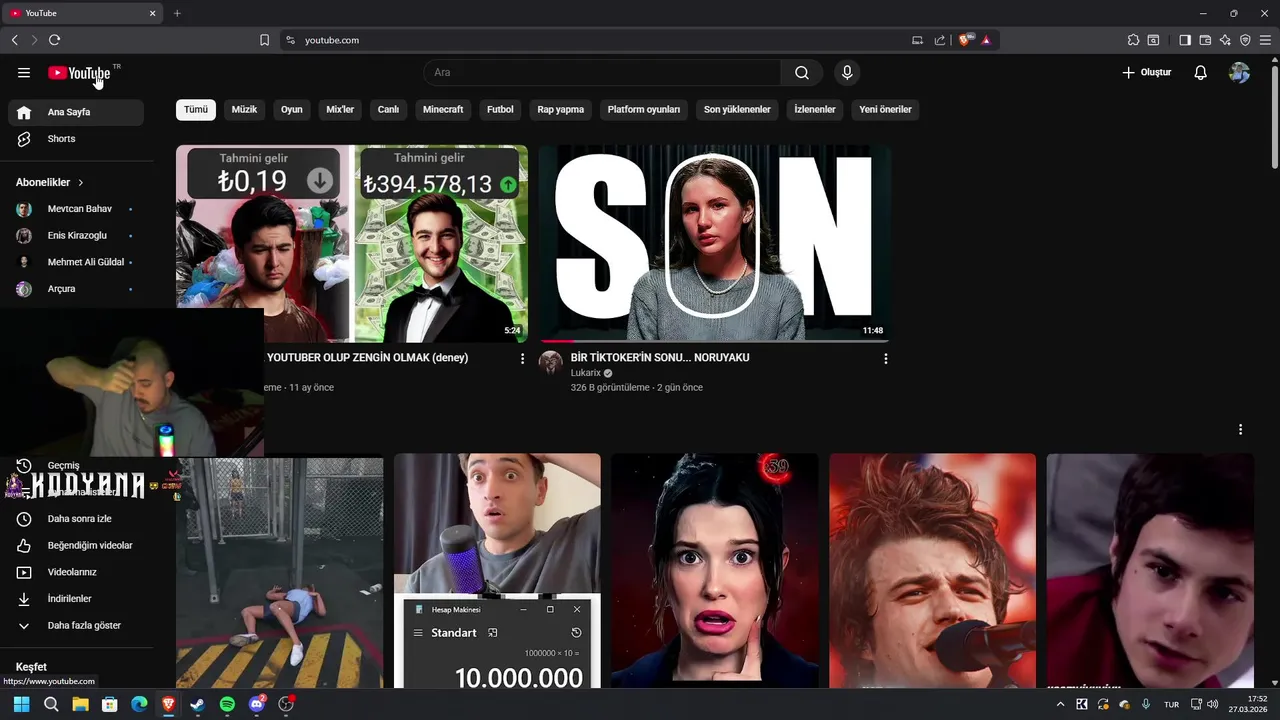The image size is (1280, 720).
Task: Select the Son yüklenenler filter chip
Action: coord(737,110)
